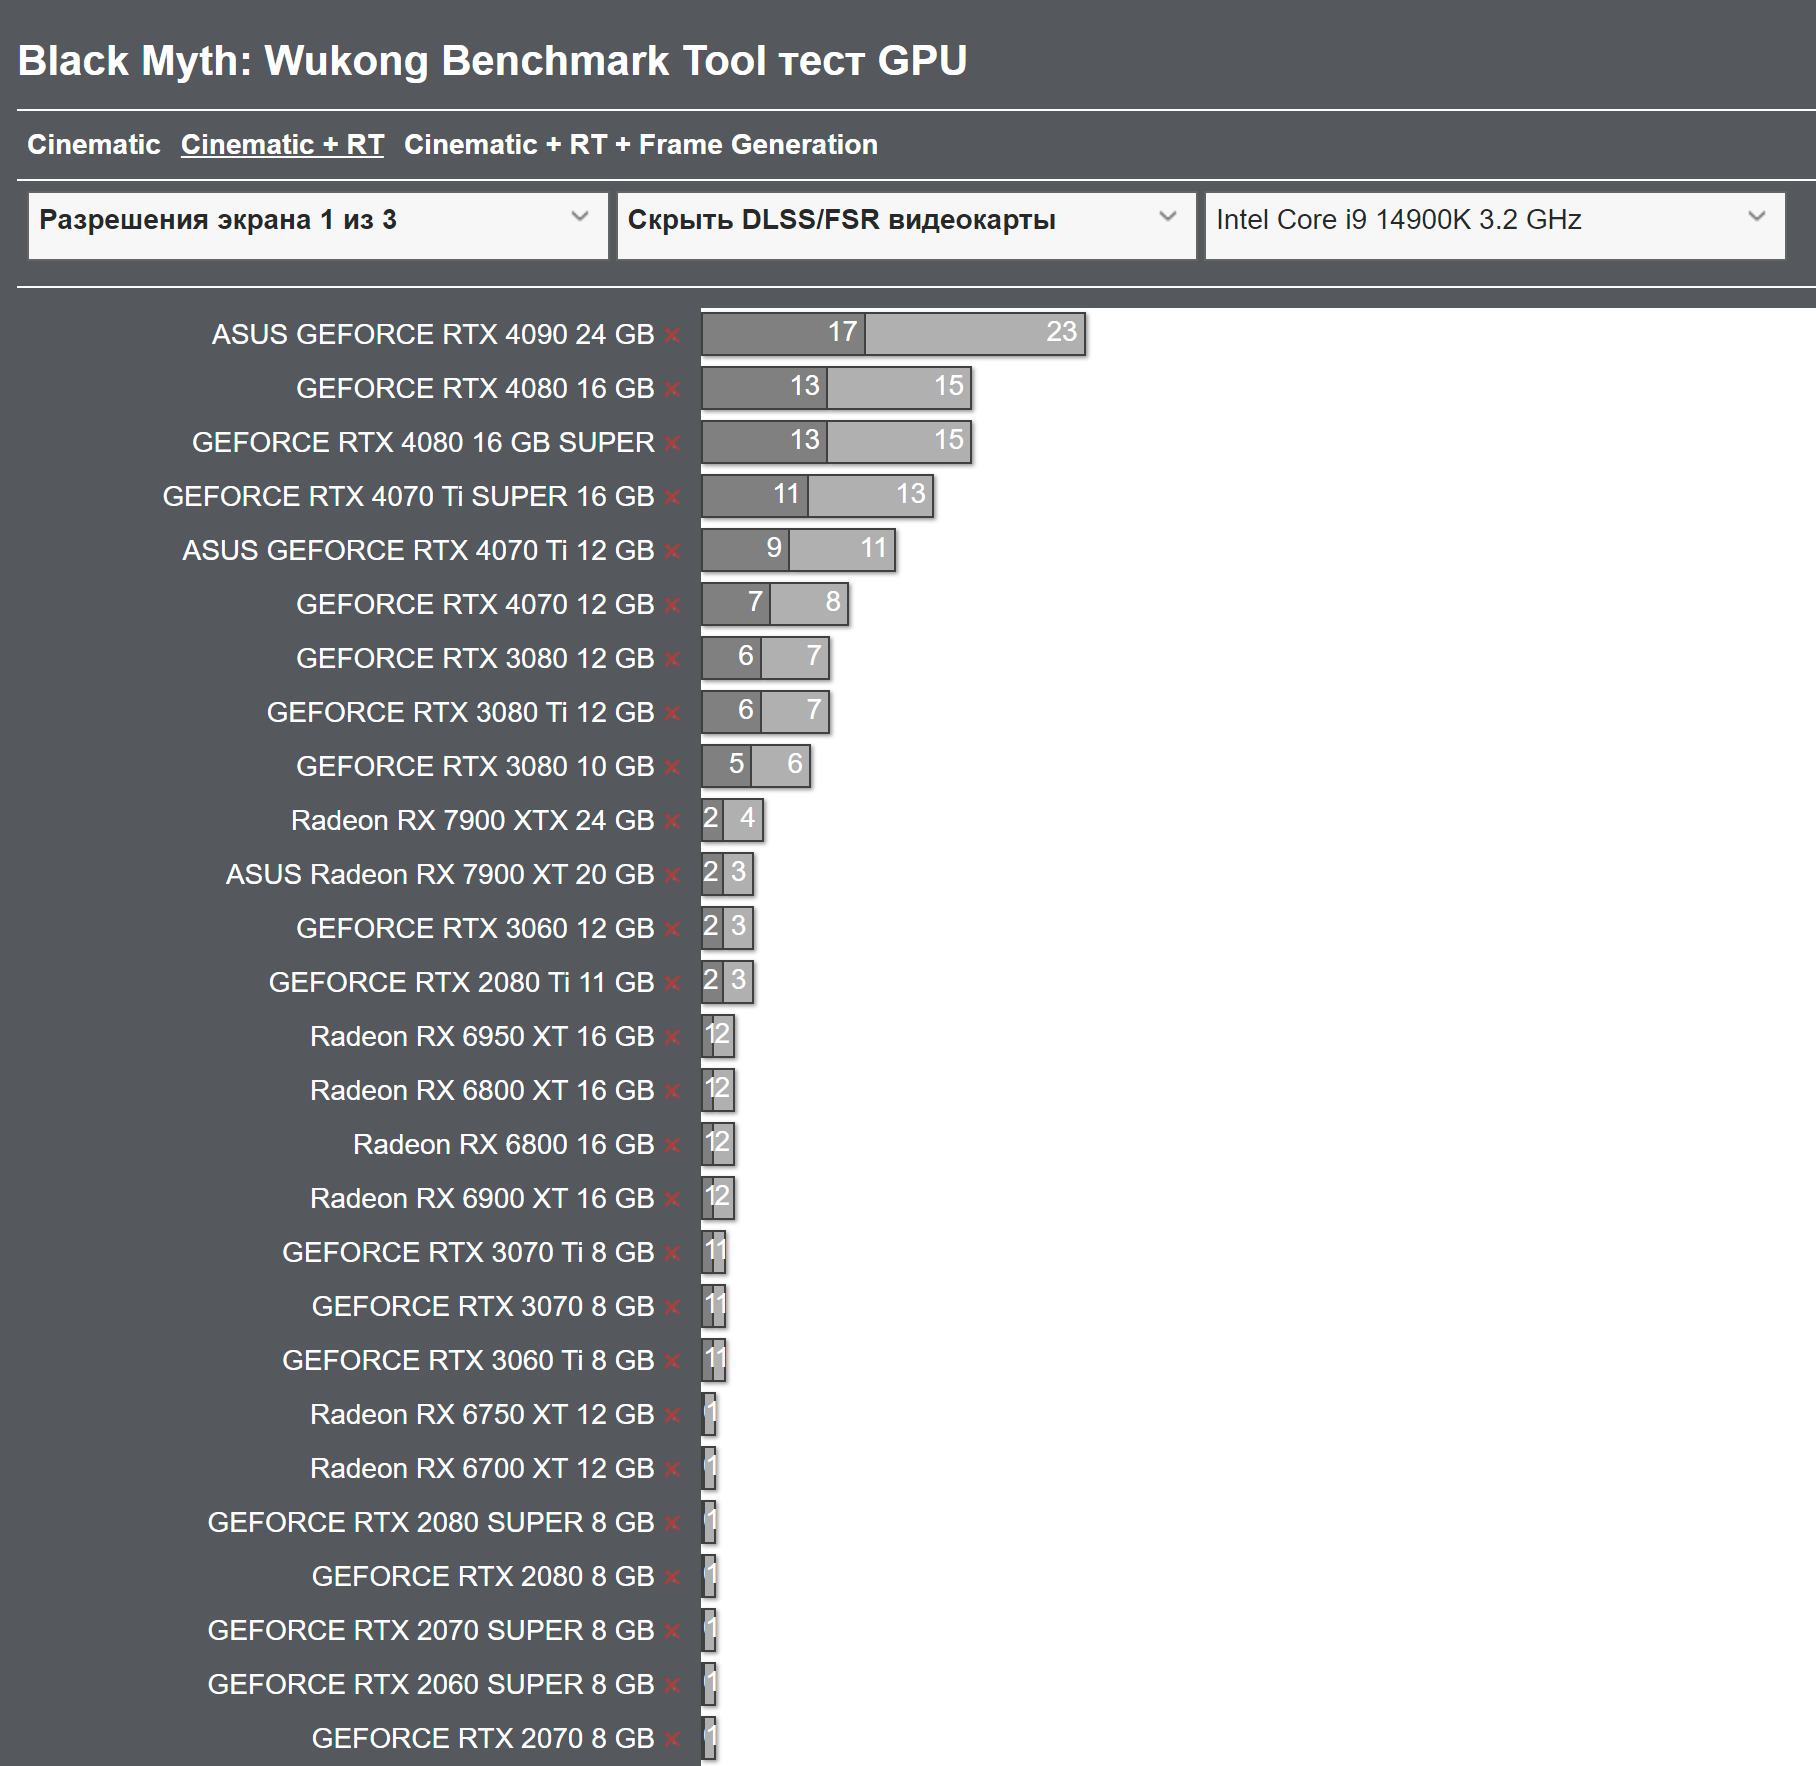The width and height of the screenshot is (1816, 1766).
Task: Remove GEFORCE RTX 3060 12 GB row
Action: (673, 929)
